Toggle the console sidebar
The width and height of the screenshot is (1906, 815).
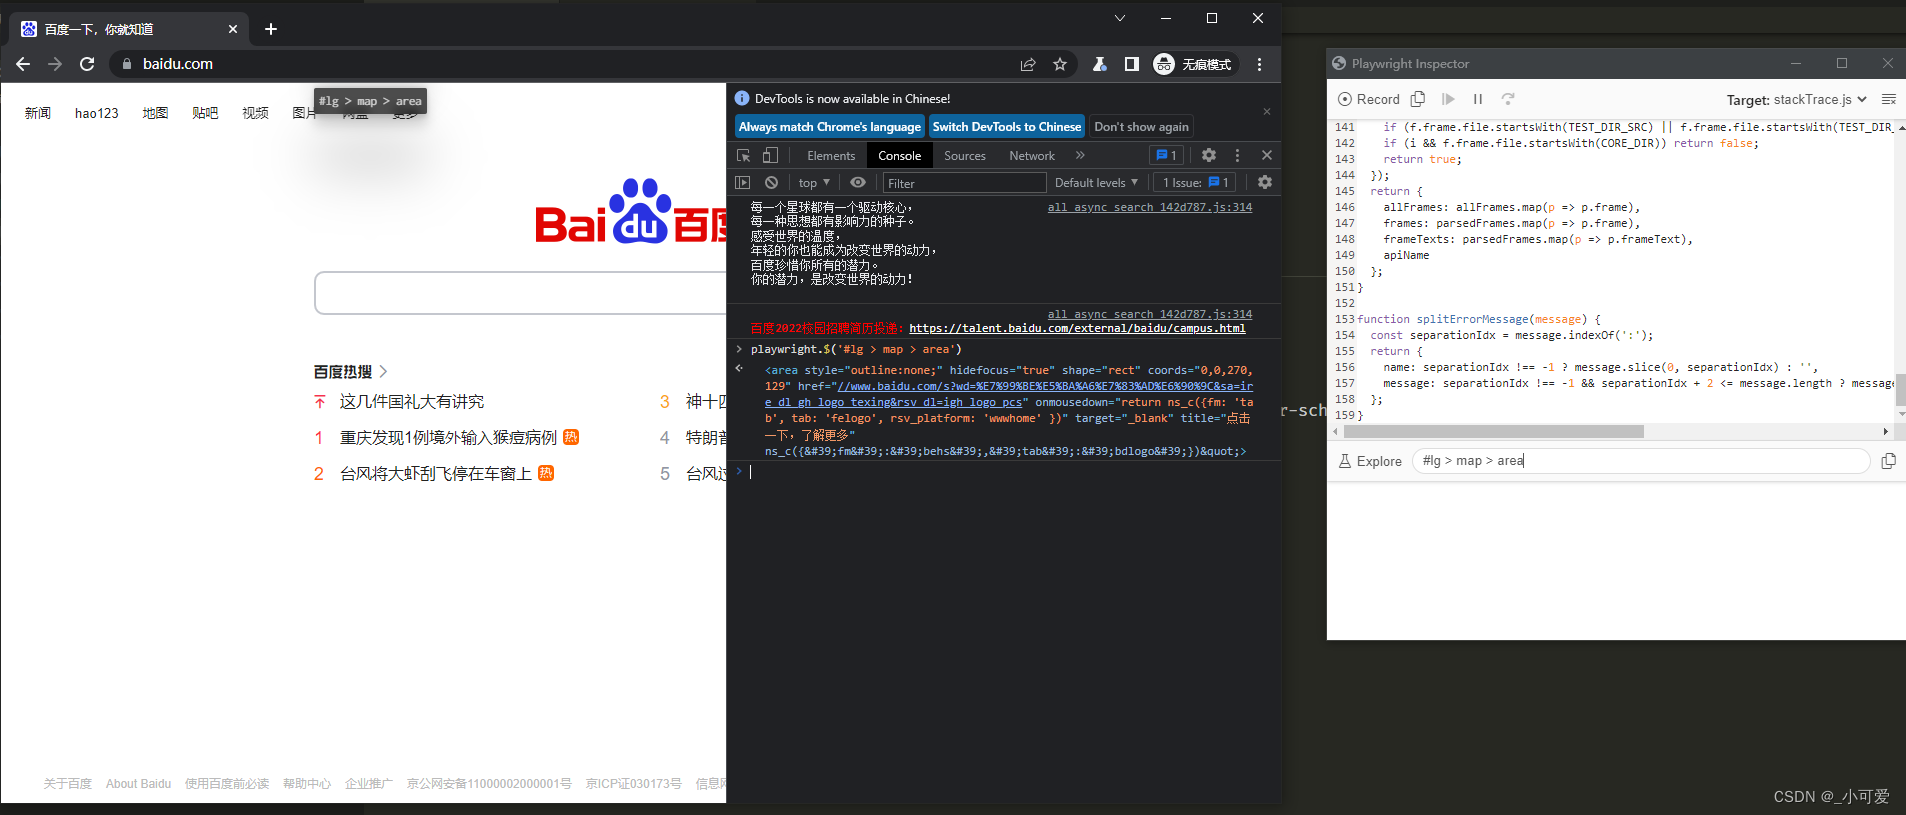(742, 183)
